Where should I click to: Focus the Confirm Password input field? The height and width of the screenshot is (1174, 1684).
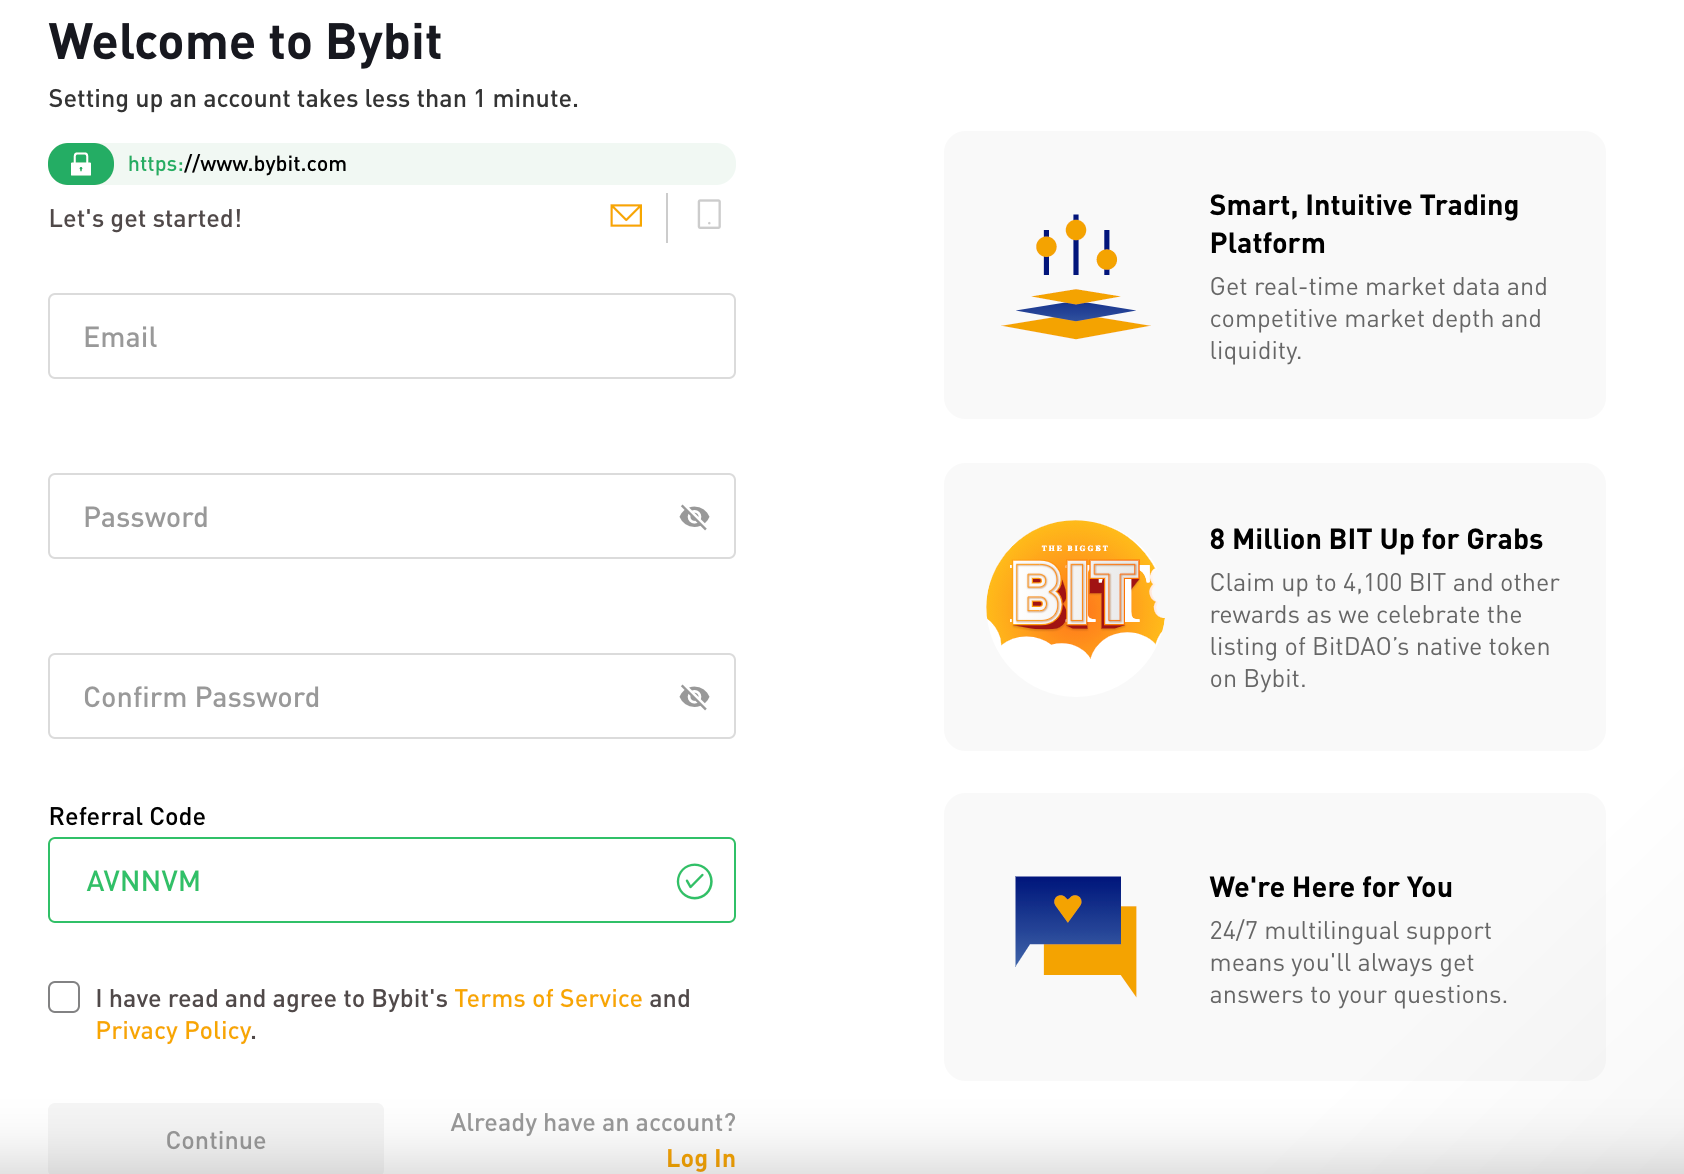click(392, 696)
